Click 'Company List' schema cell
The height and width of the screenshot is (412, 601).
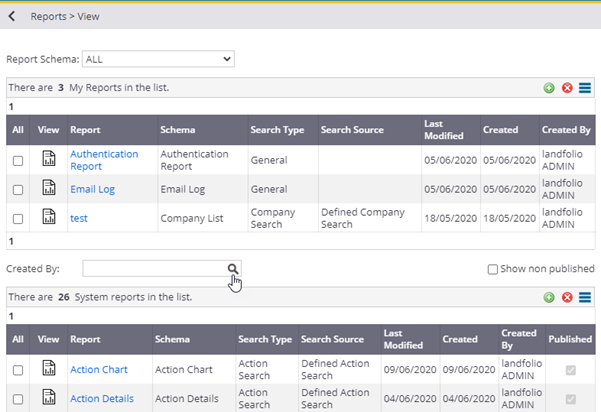(x=192, y=218)
